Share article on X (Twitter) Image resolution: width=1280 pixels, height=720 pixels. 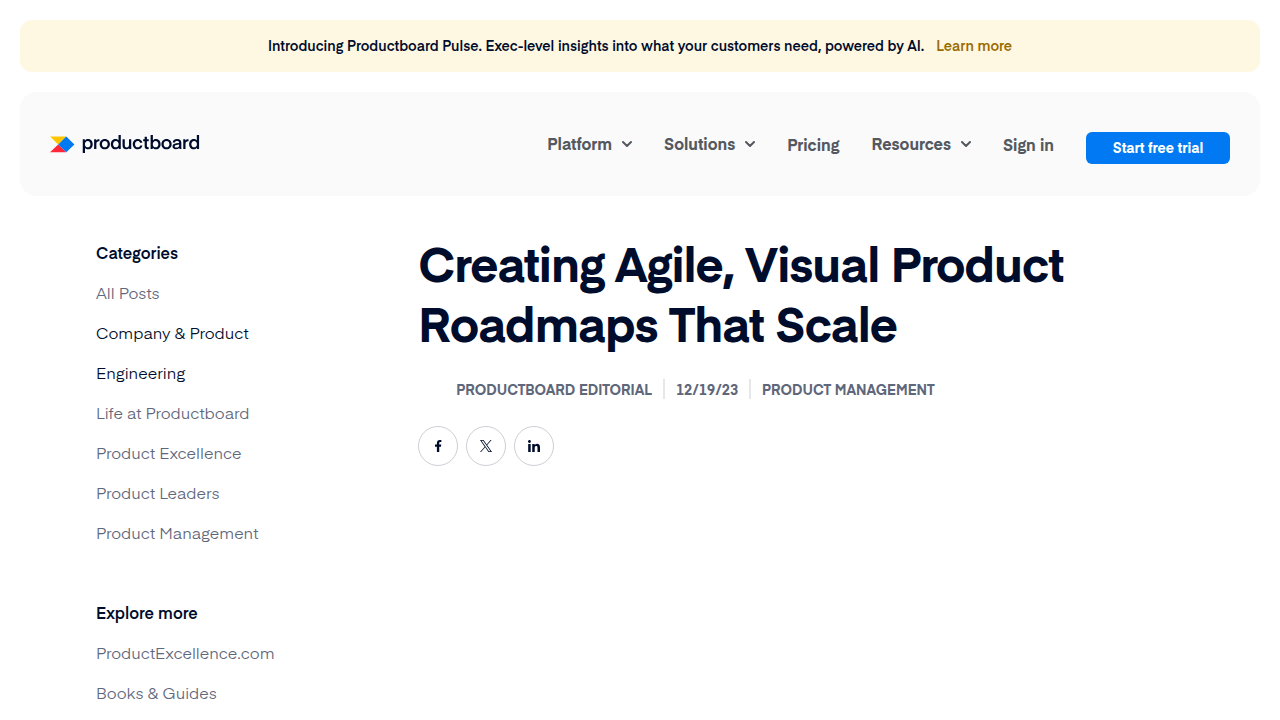pyautogui.click(x=486, y=446)
